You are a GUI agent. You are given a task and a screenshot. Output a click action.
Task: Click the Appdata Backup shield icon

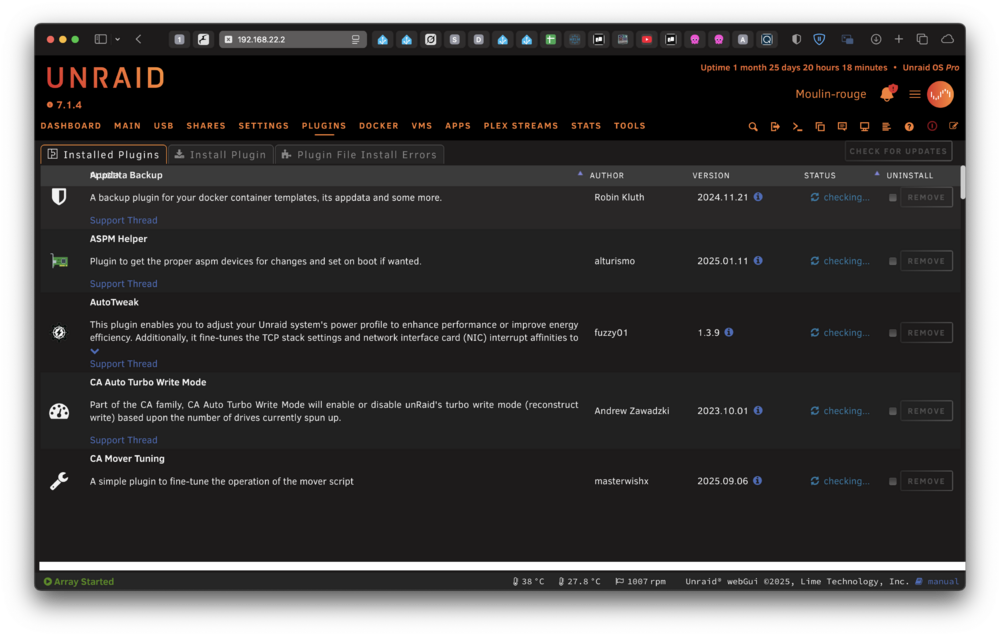click(59, 196)
